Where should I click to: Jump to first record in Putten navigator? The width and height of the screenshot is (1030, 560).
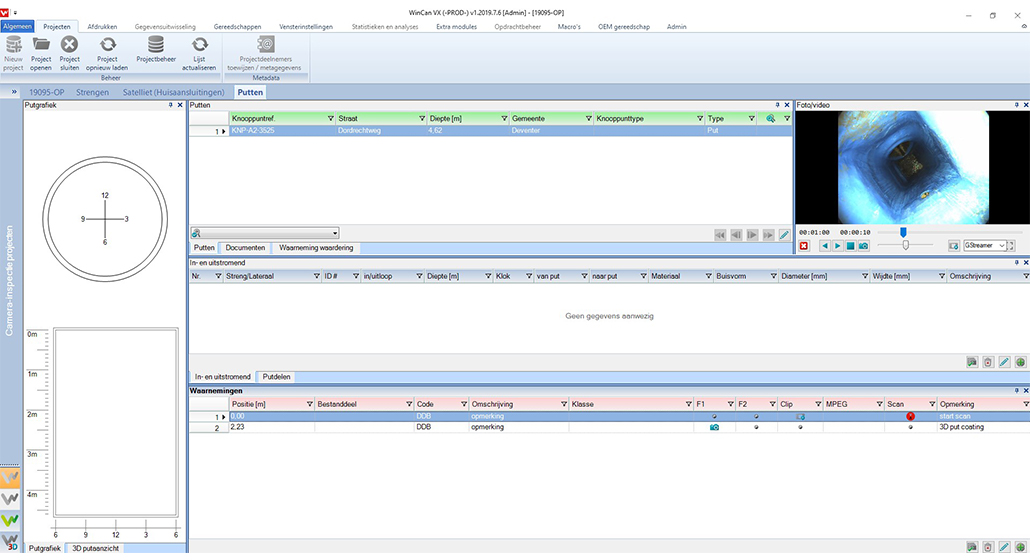click(x=720, y=234)
